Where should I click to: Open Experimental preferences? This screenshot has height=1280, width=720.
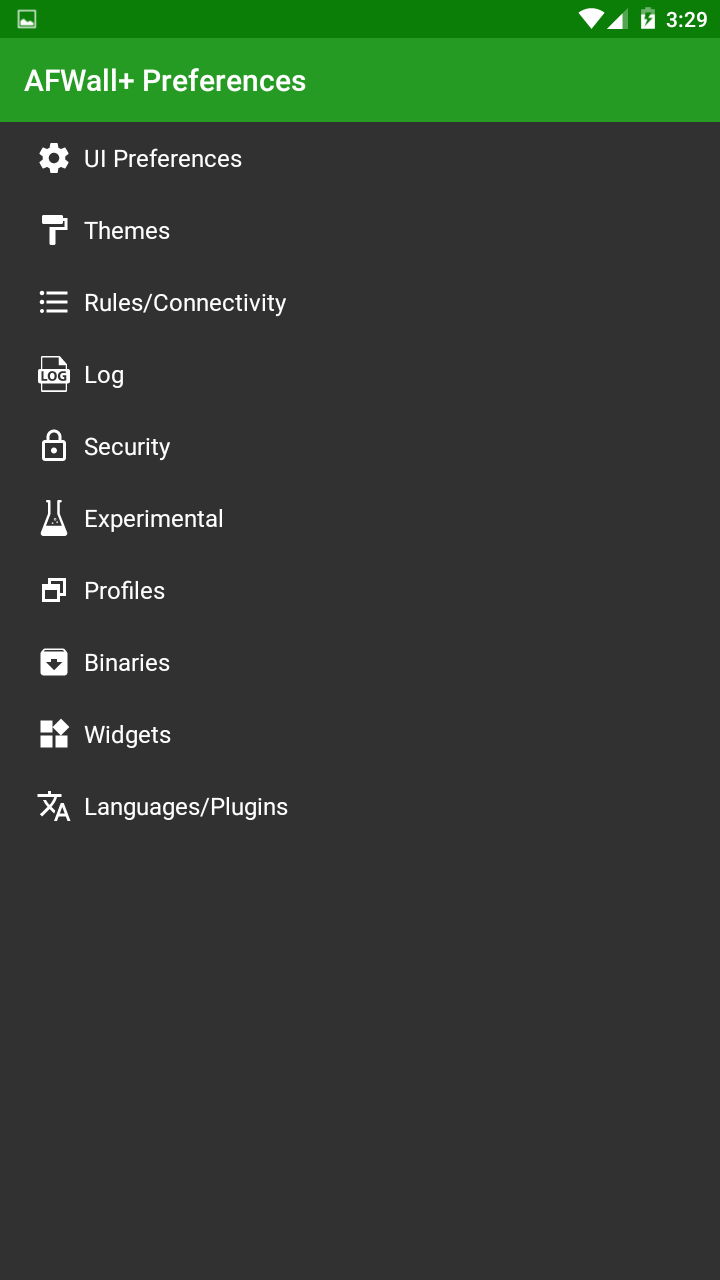click(x=154, y=519)
